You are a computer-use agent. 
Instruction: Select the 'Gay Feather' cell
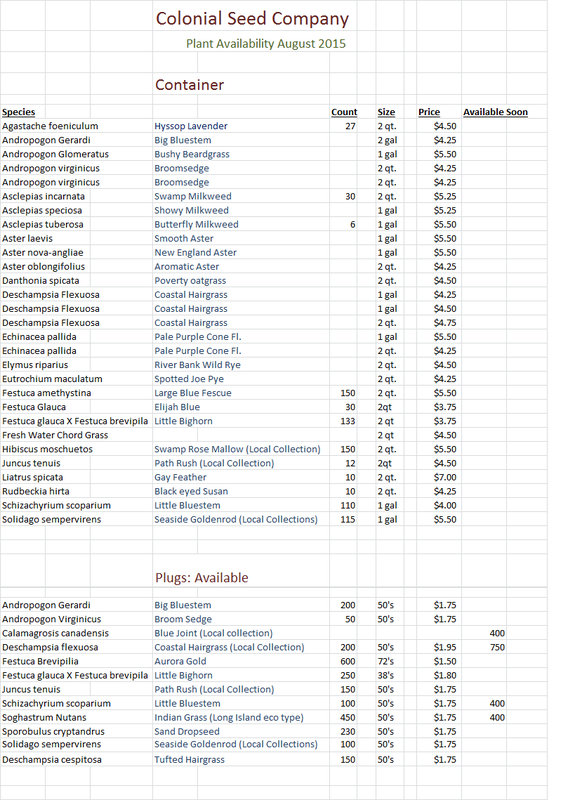pos(180,477)
